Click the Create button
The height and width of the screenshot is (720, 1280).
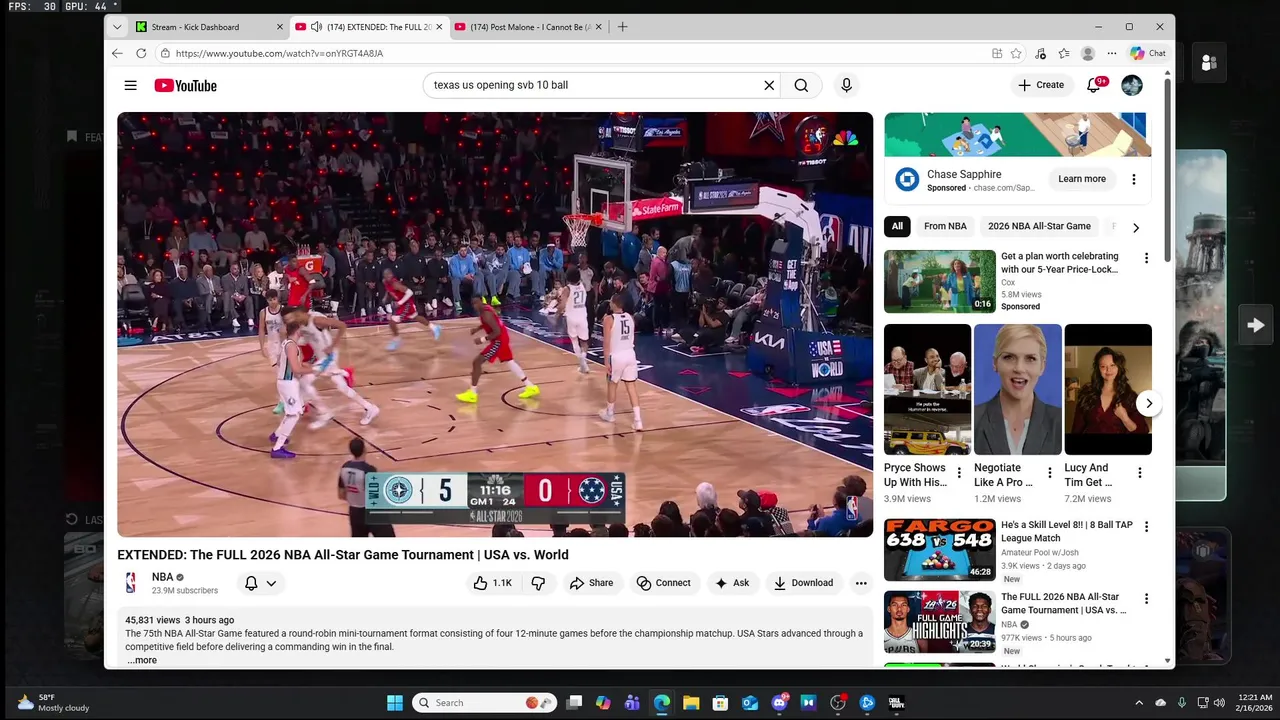click(x=1042, y=85)
